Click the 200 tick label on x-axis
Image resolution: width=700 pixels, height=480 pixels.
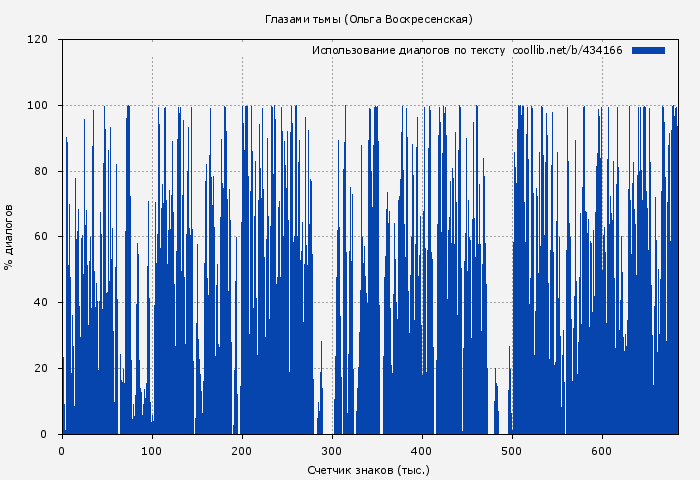pyautogui.click(x=242, y=450)
